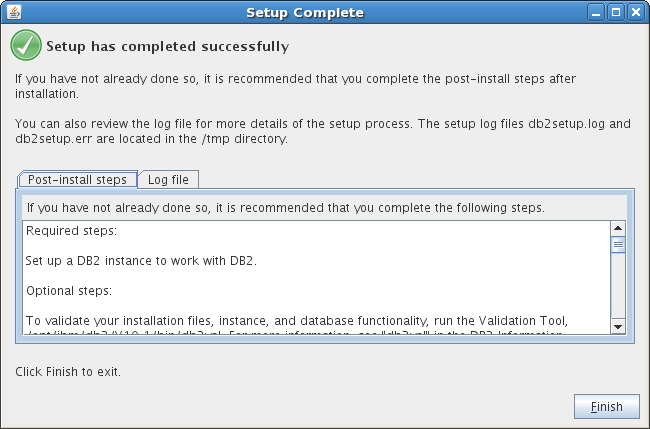Click the empty scrollbar track below the thumb
The width and height of the screenshot is (650, 429).
click(x=618, y=286)
